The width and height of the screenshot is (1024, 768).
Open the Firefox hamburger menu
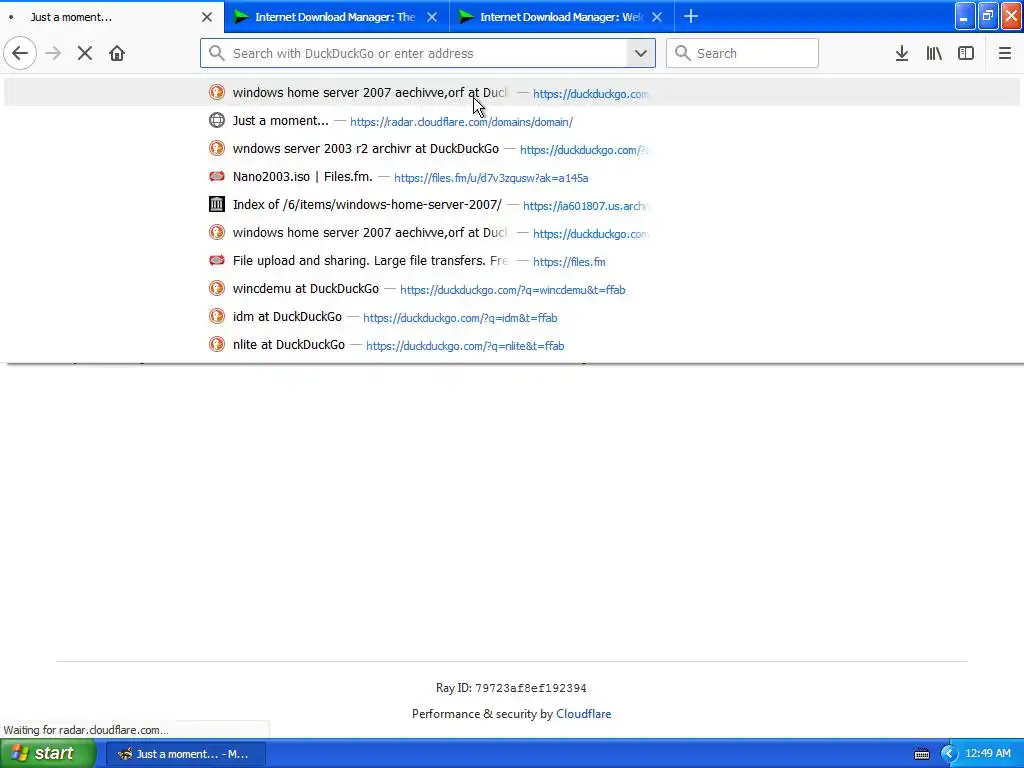coord(1005,53)
